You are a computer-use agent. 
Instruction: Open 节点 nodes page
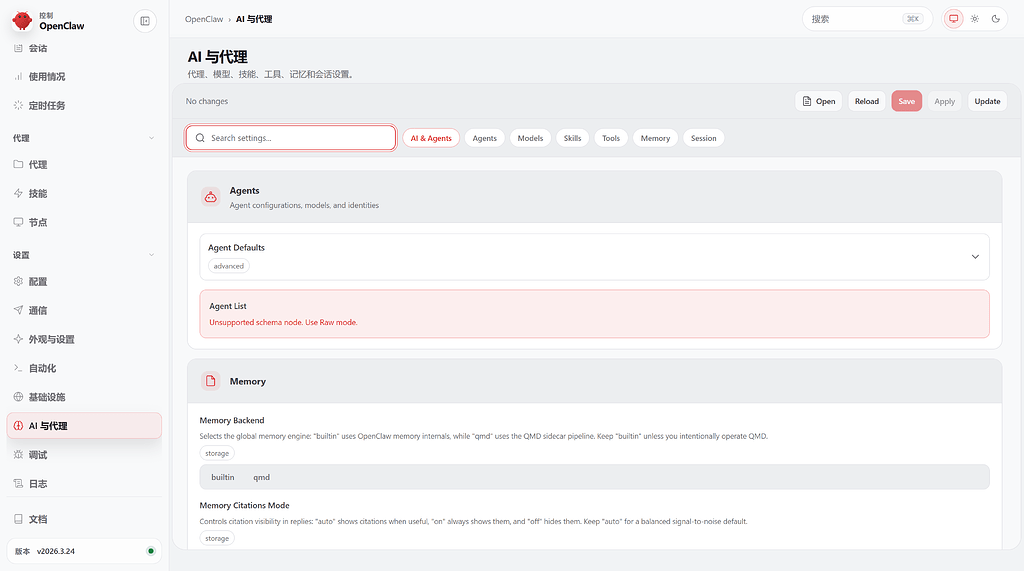(x=84, y=222)
